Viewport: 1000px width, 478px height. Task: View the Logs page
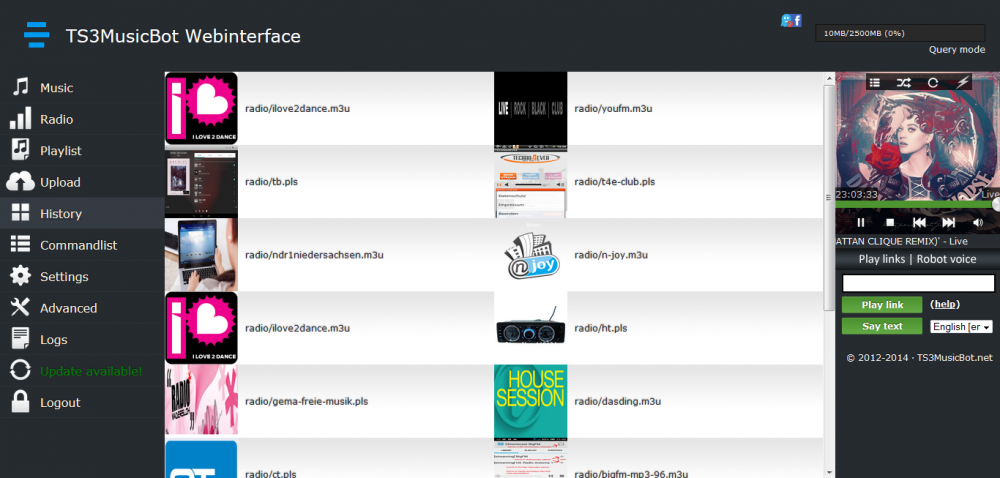tap(82, 339)
